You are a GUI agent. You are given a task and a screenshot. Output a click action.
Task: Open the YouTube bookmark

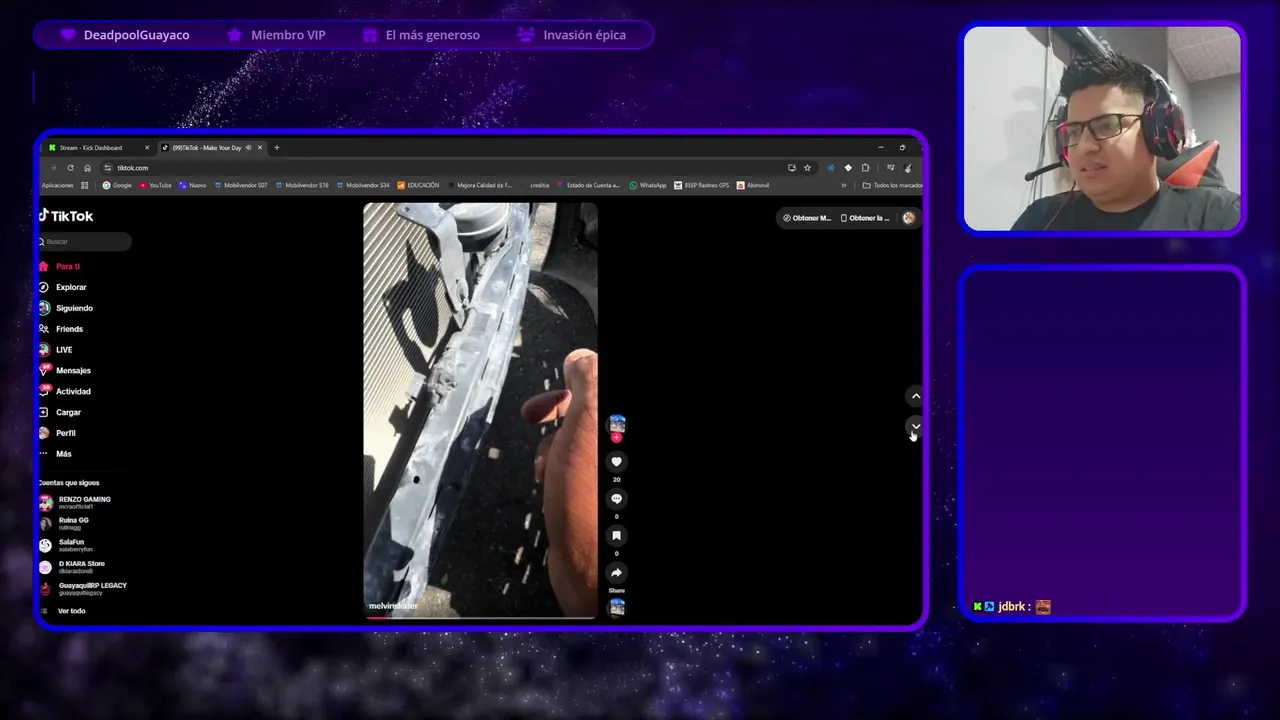(156, 185)
